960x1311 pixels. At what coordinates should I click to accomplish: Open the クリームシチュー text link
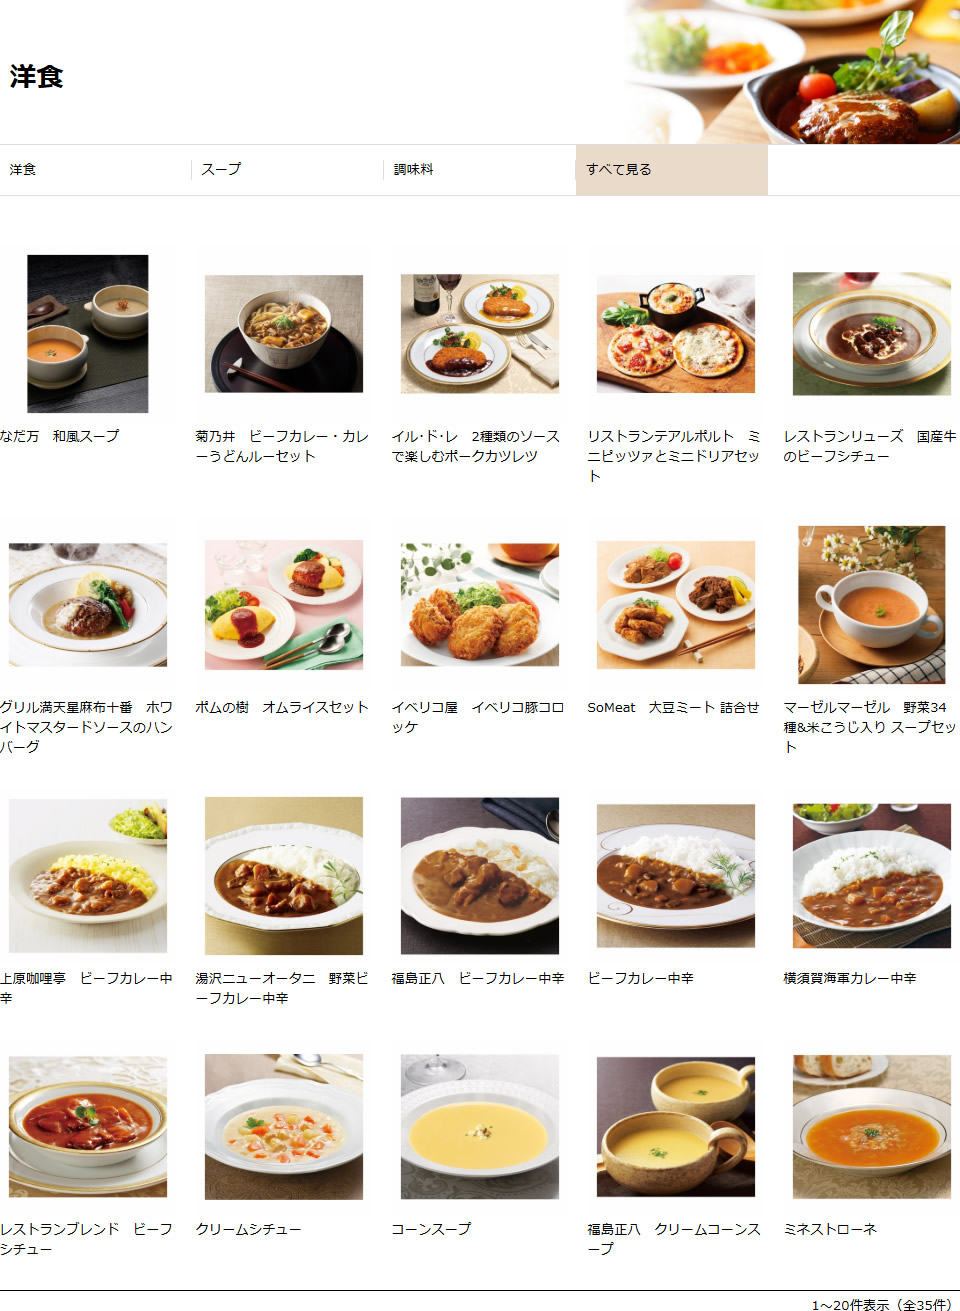[248, 1229]
